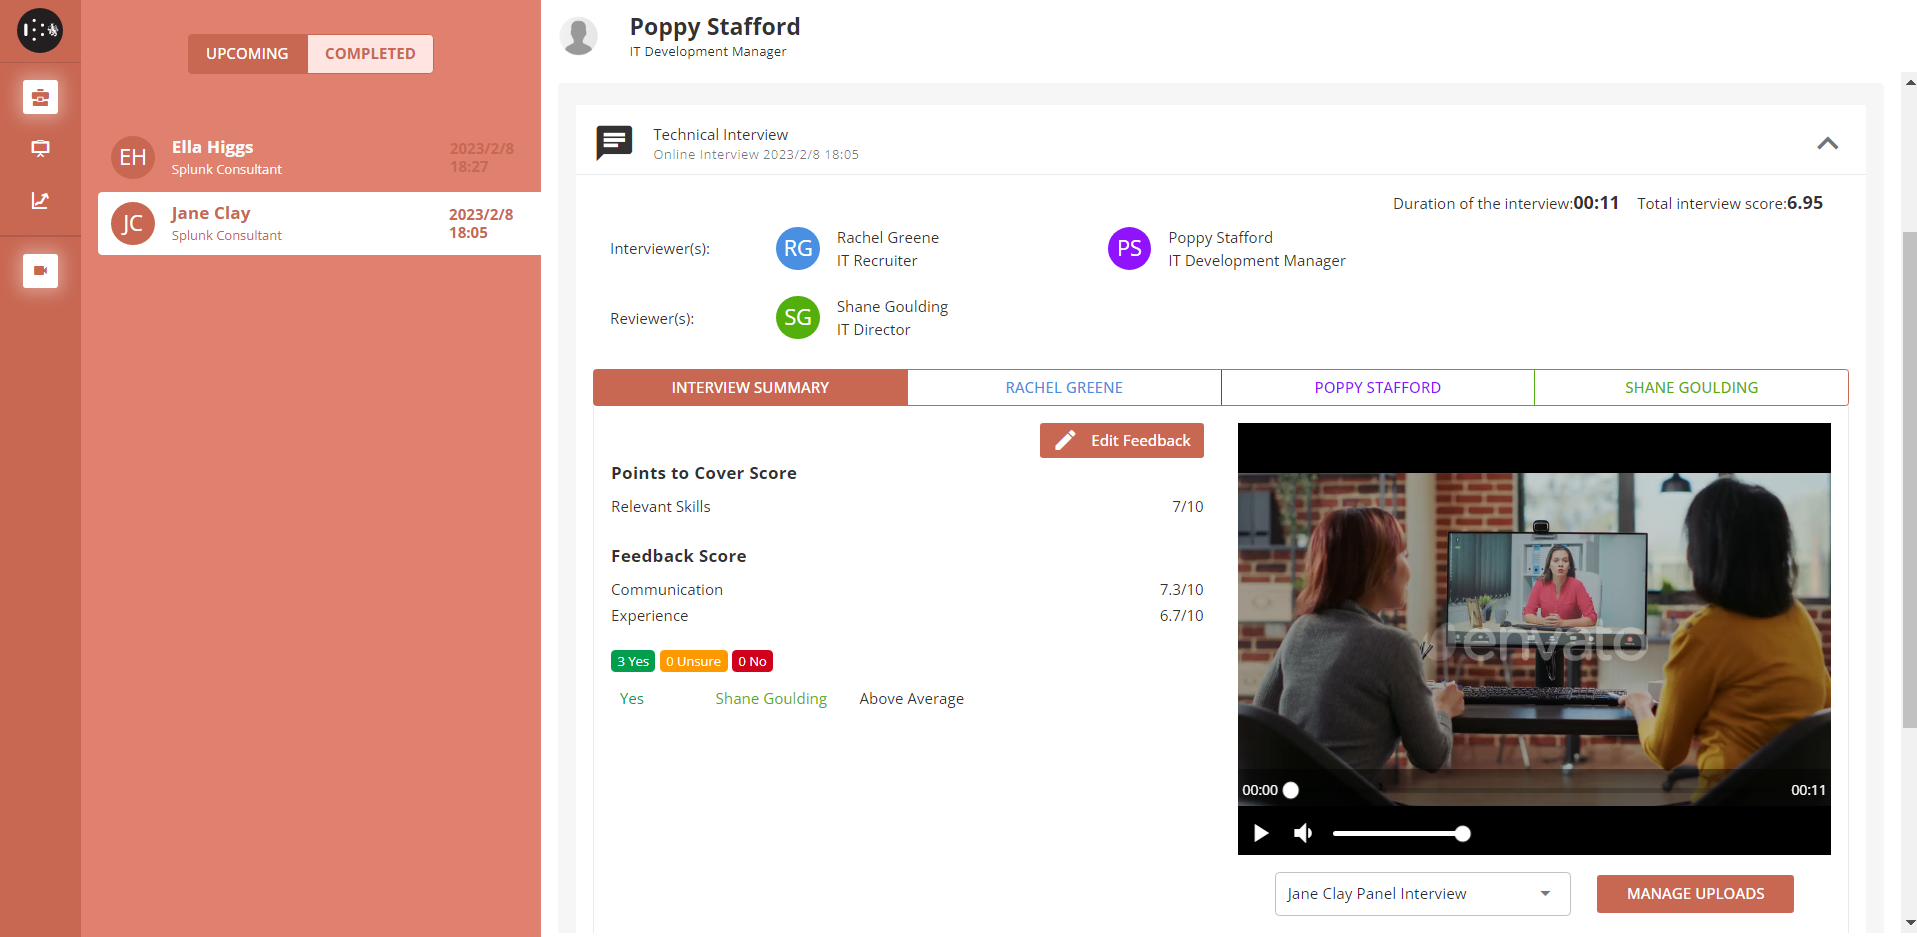Image resolution: width=1917 pixels, height=937 pixels.
Task: Click the Manage Uploads button
Action: (1694, 894)
